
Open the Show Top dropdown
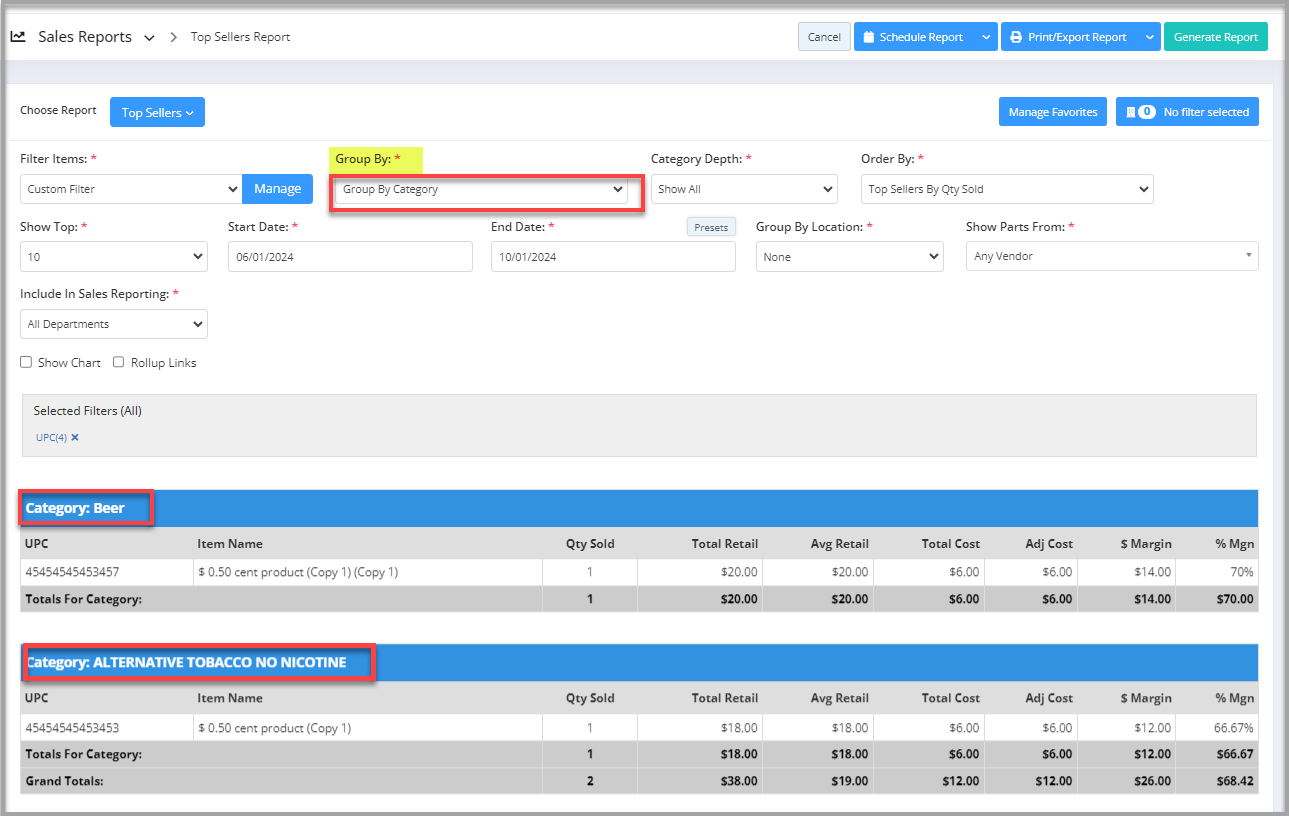(114, 257)
